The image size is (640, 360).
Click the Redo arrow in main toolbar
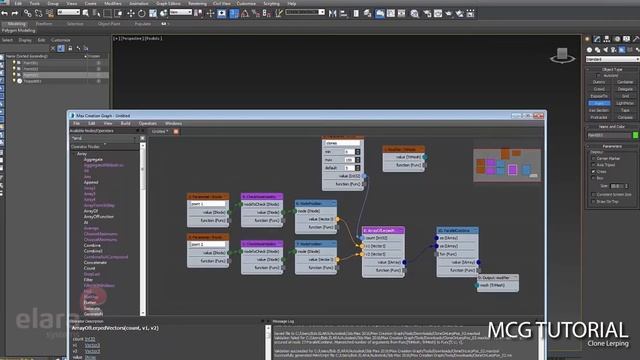(15, 13)
